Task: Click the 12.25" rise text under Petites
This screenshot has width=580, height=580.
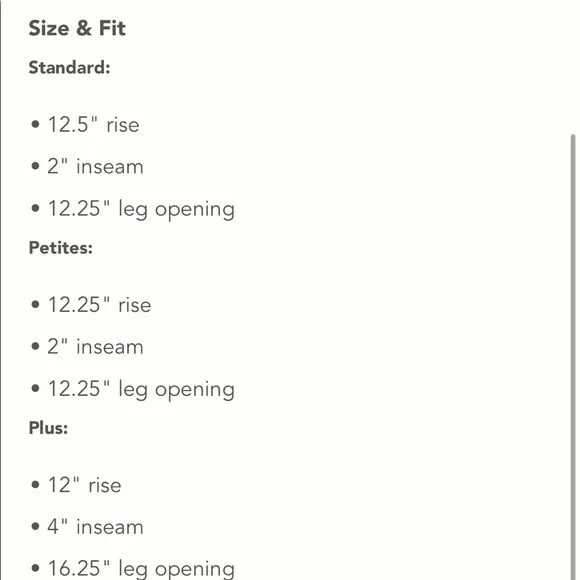Action: tap(100, 305)
